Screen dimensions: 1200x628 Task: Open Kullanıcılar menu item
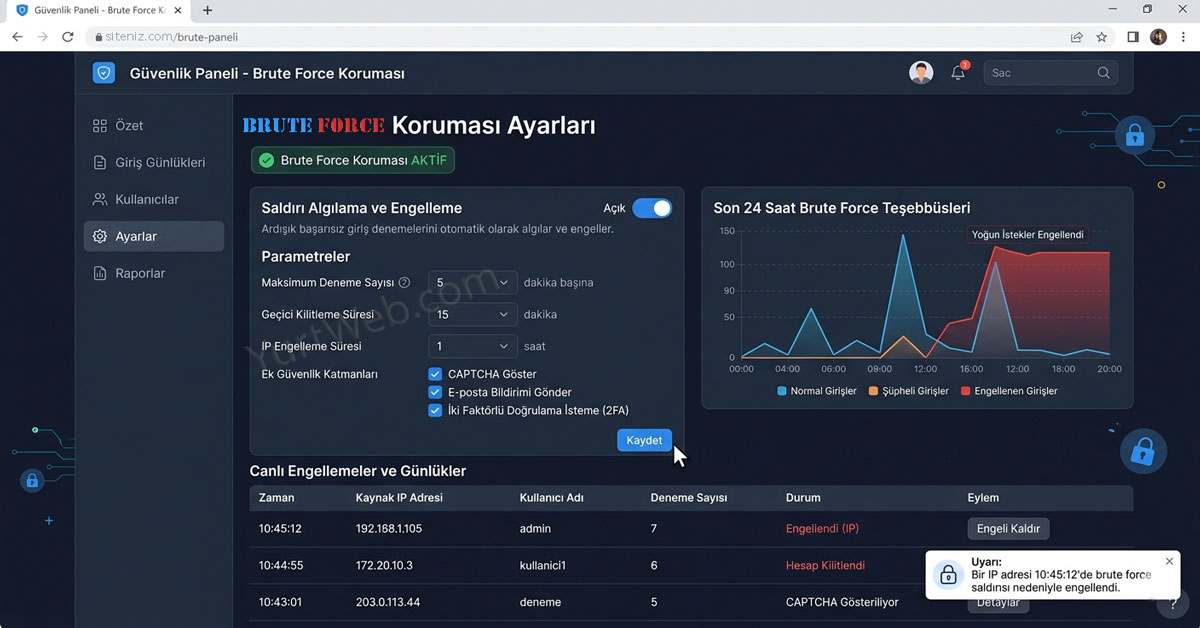154,200
